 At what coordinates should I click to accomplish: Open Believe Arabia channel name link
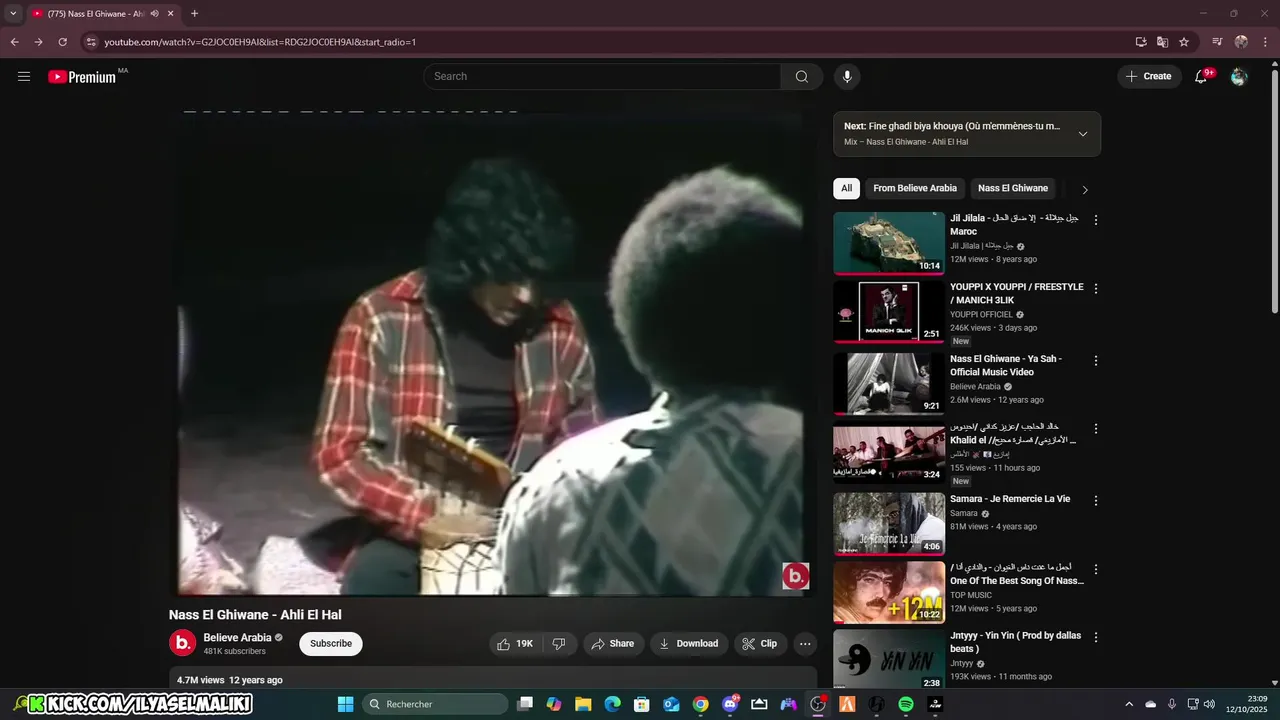pyautogui.click(x=237, y=637)
